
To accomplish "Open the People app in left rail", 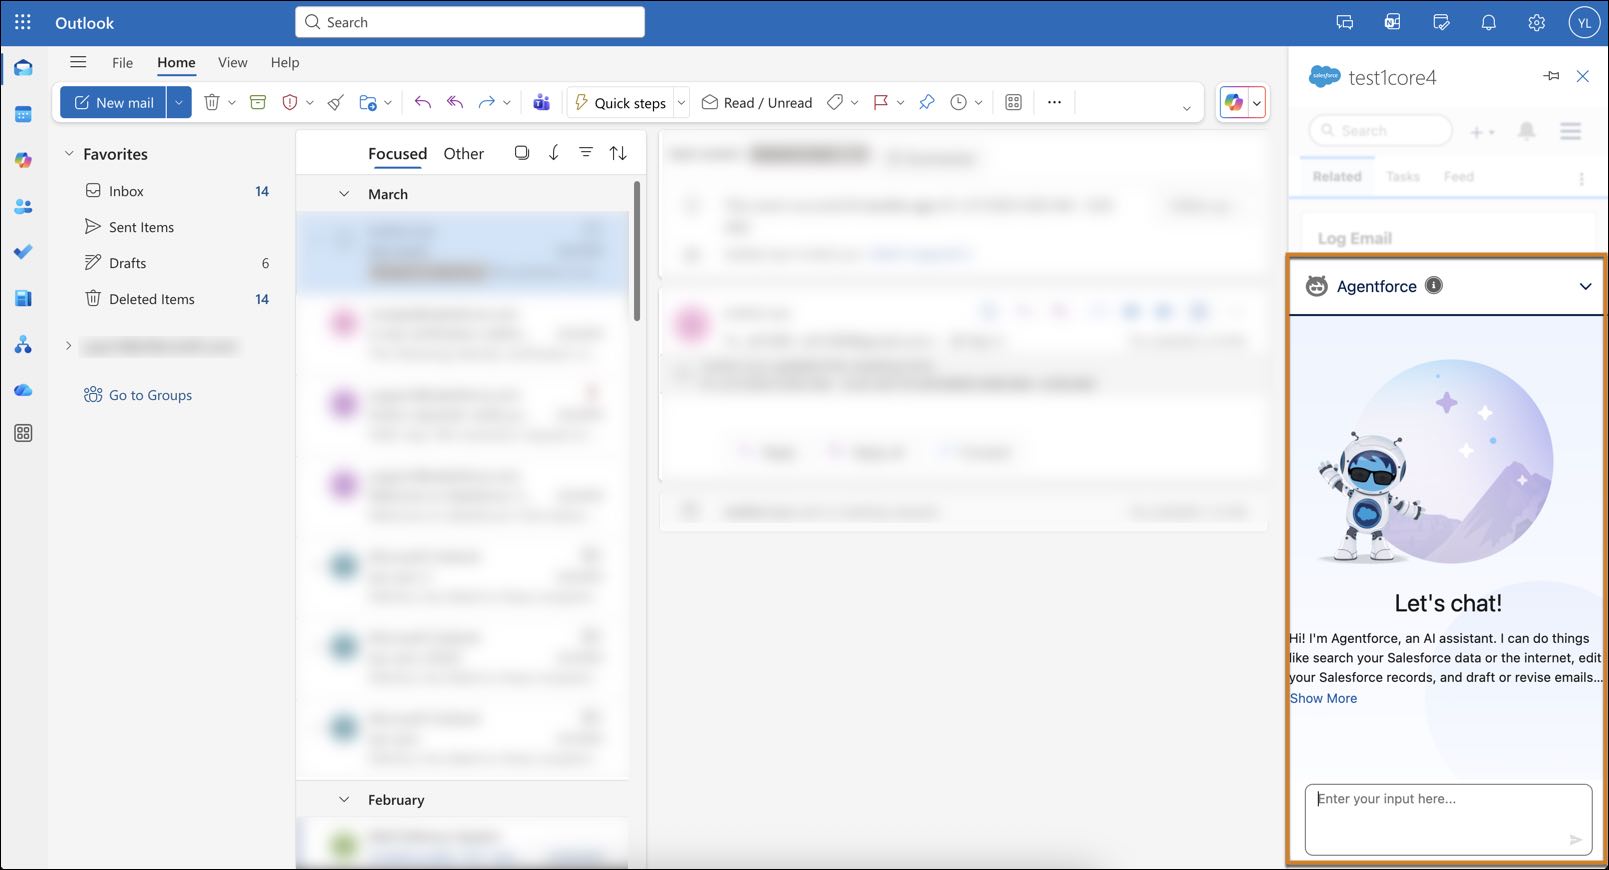I will [x=23, y=207].
